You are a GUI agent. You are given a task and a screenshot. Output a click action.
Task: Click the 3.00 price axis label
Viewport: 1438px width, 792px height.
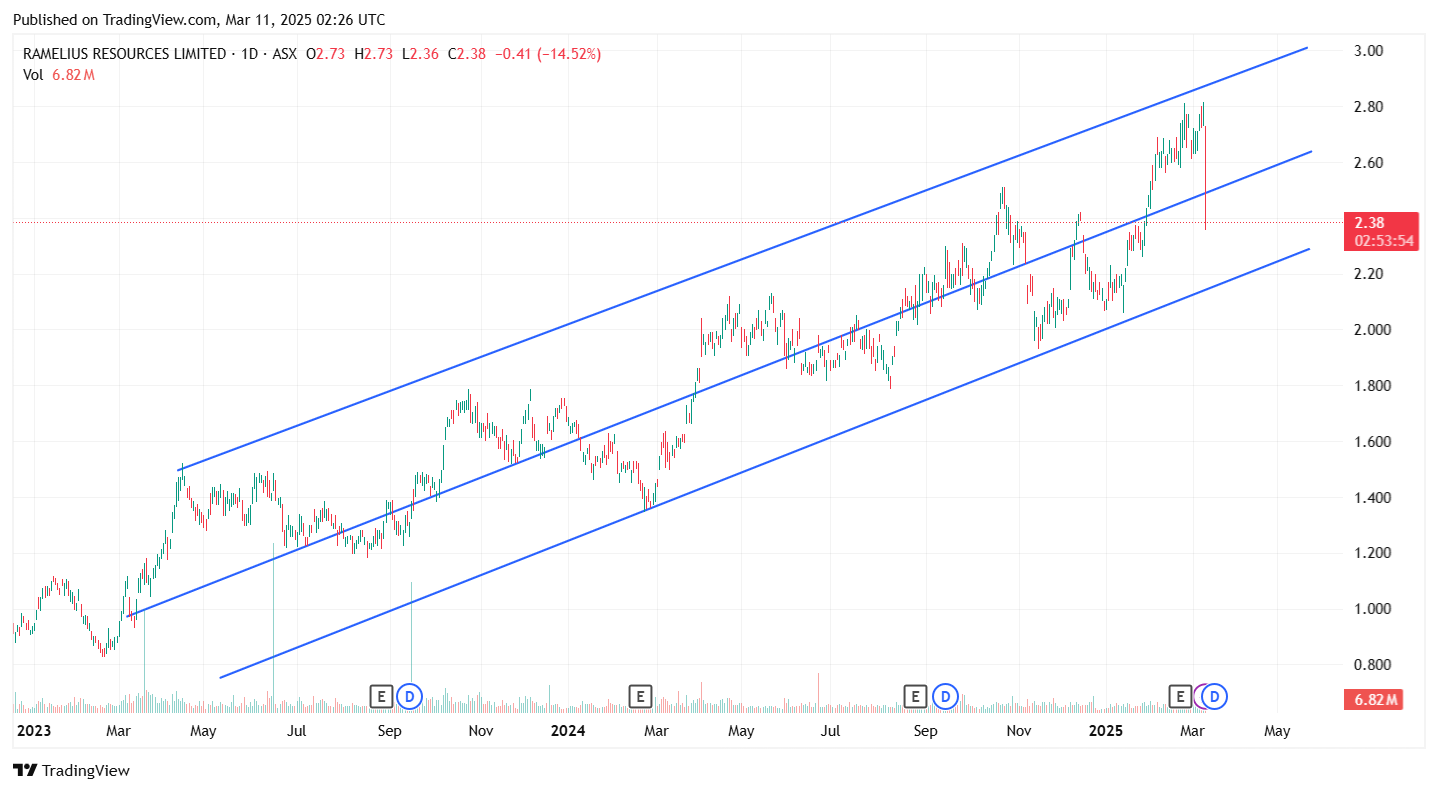click(1369, 51)
